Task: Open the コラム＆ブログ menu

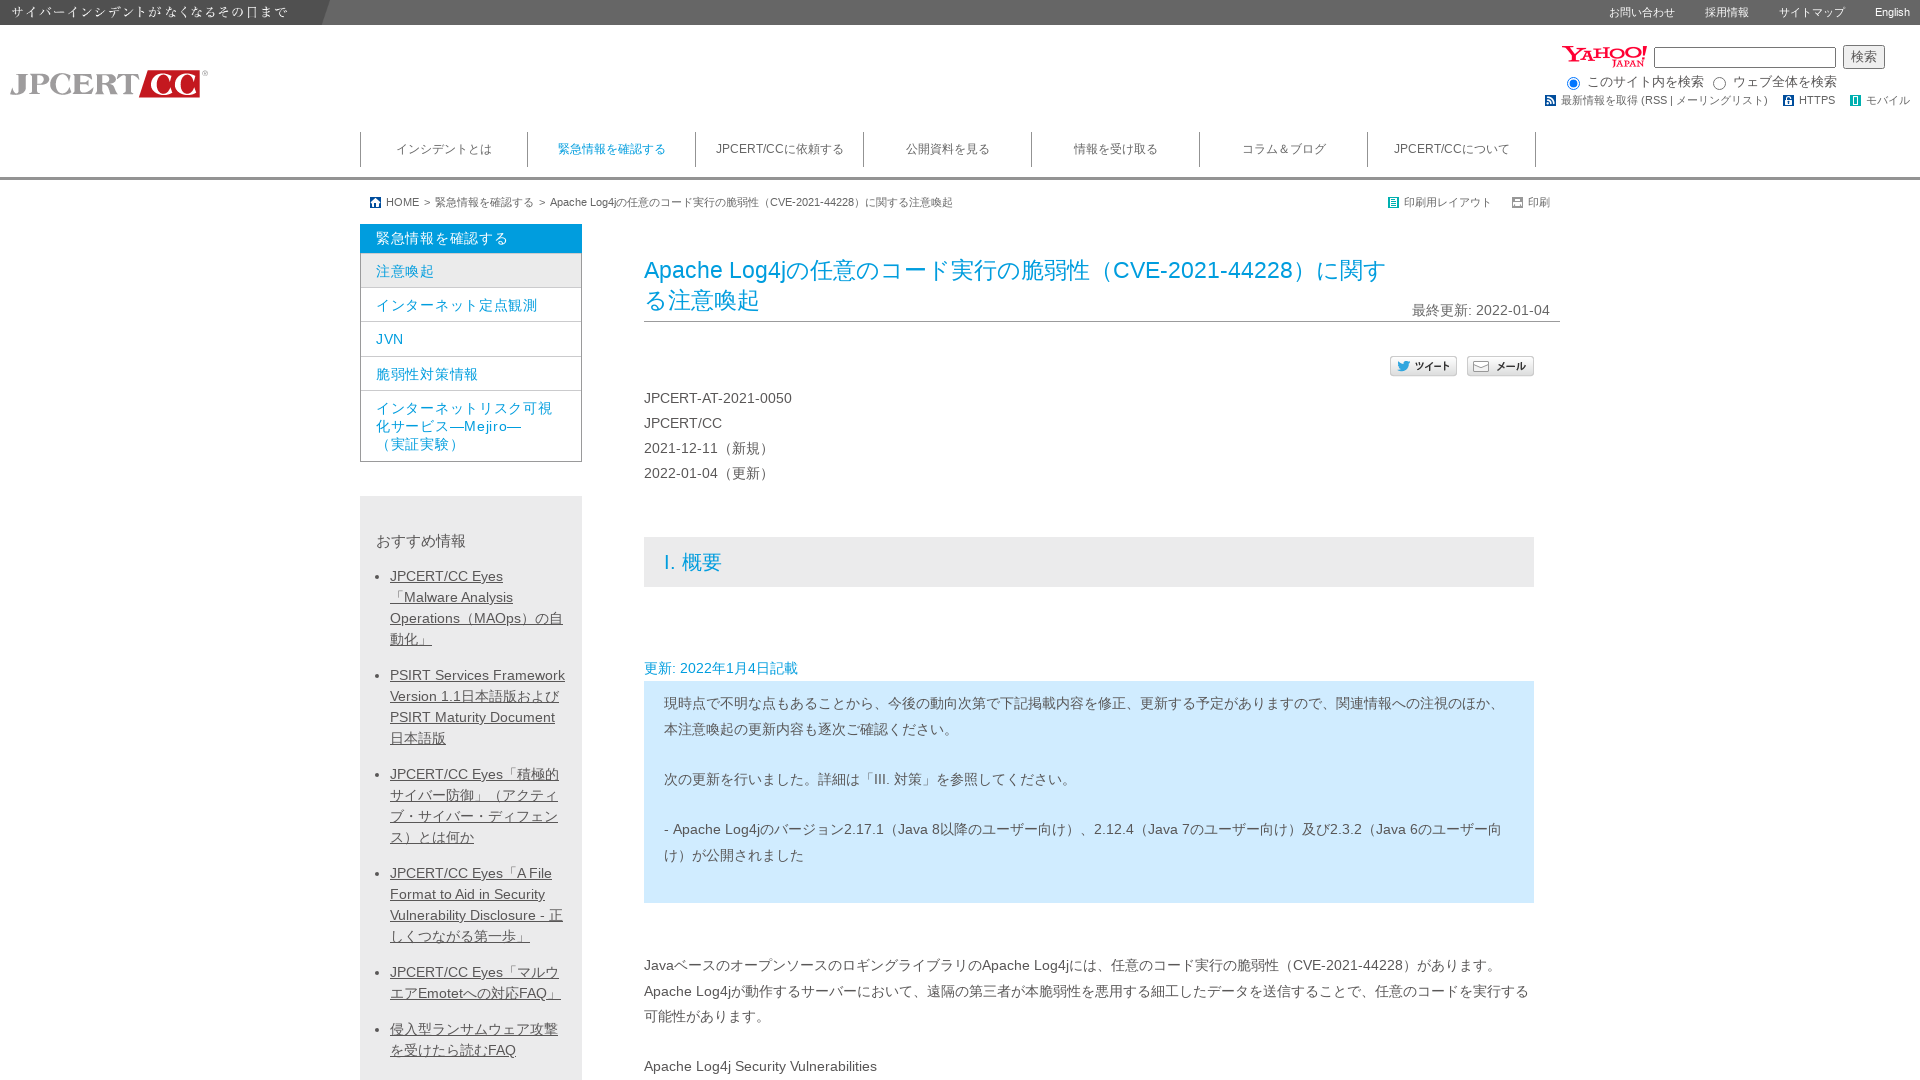Action: [x=1284, y=150]
